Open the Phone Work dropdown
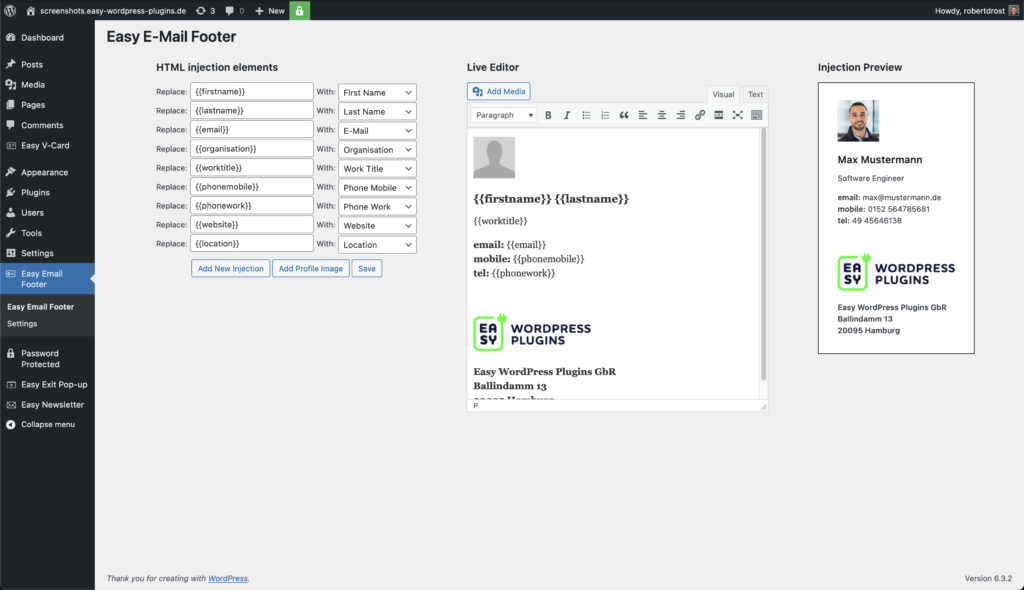 pos(377,206)
